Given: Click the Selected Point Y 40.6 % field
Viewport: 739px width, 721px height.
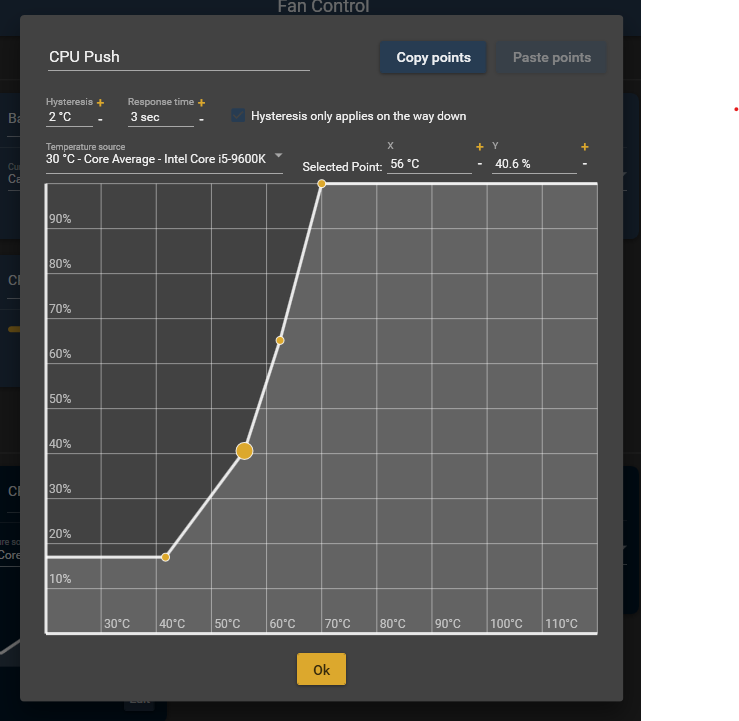Looking at the screenshot, I should pyautogui.click(x=533, y=164).
